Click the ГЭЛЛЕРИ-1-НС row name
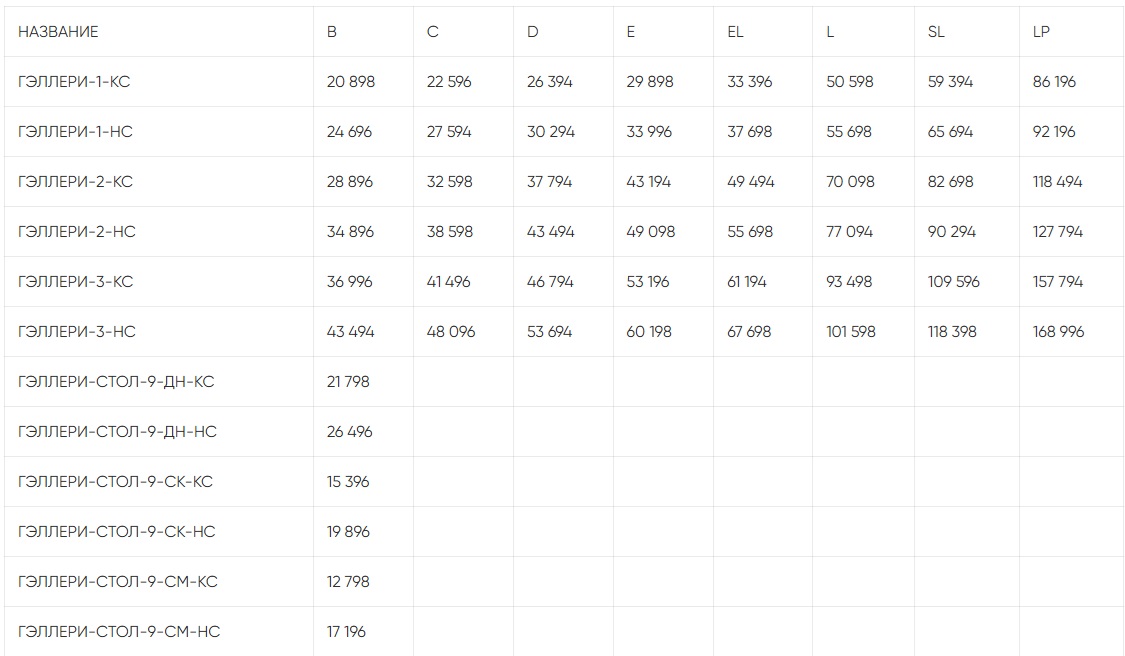1125x656 pixels. pyautogui.click(x=76, y=132)
